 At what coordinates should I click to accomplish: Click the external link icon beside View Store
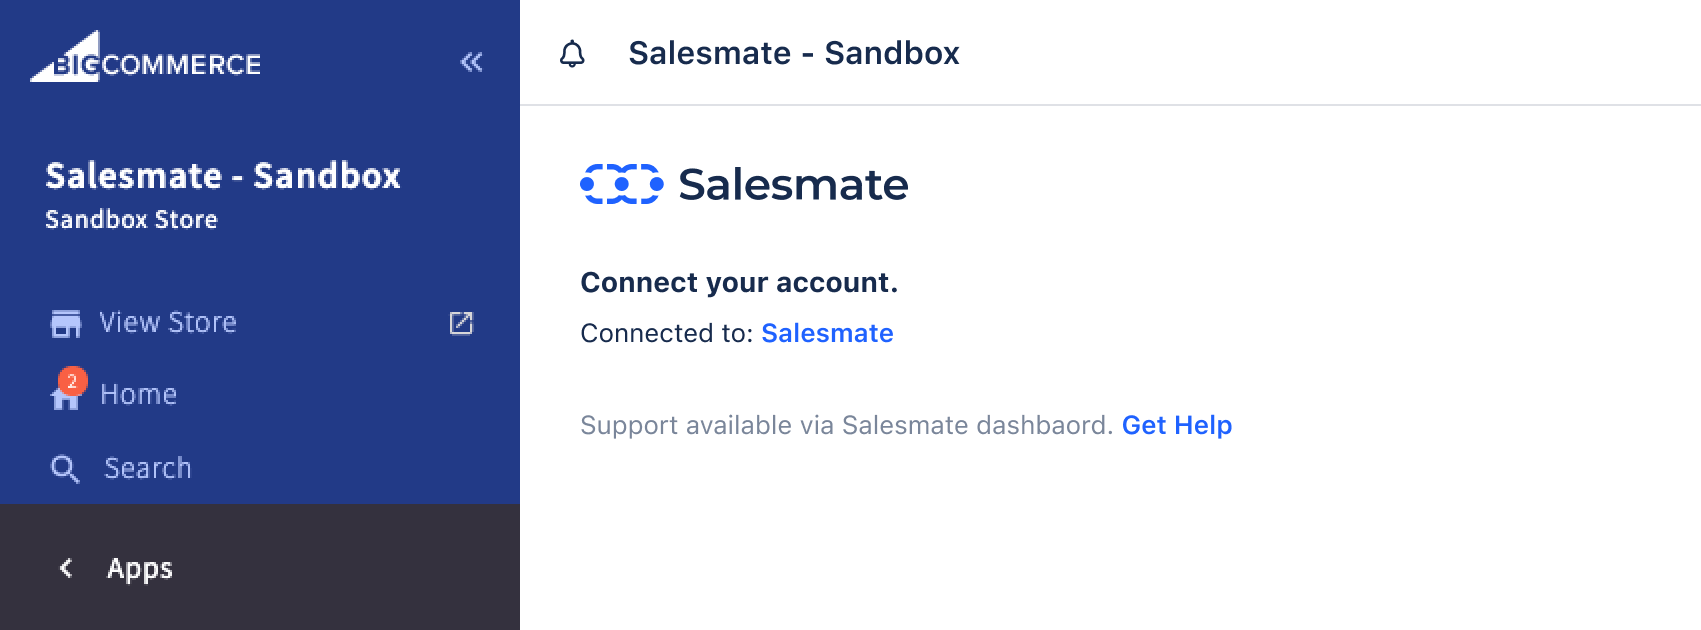461,322
